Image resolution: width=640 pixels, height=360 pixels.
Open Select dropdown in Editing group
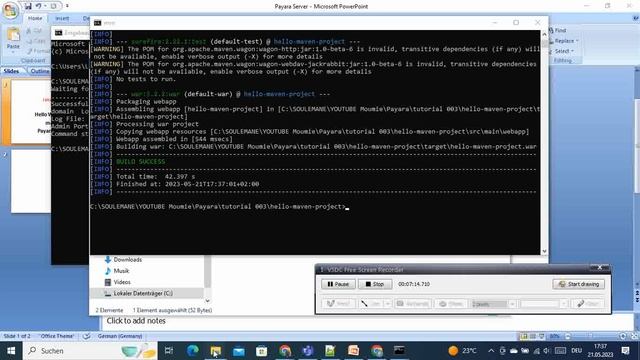[x=572, y=51]
